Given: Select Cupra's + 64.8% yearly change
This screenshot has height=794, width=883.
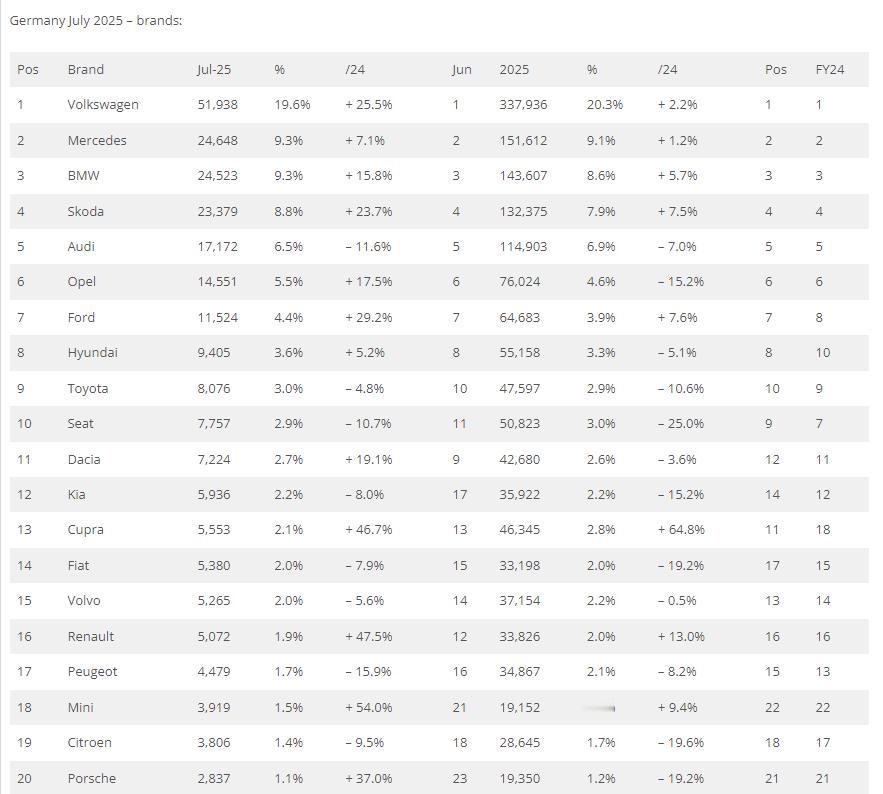Looking at the screenshot, I should coord(681,530).
